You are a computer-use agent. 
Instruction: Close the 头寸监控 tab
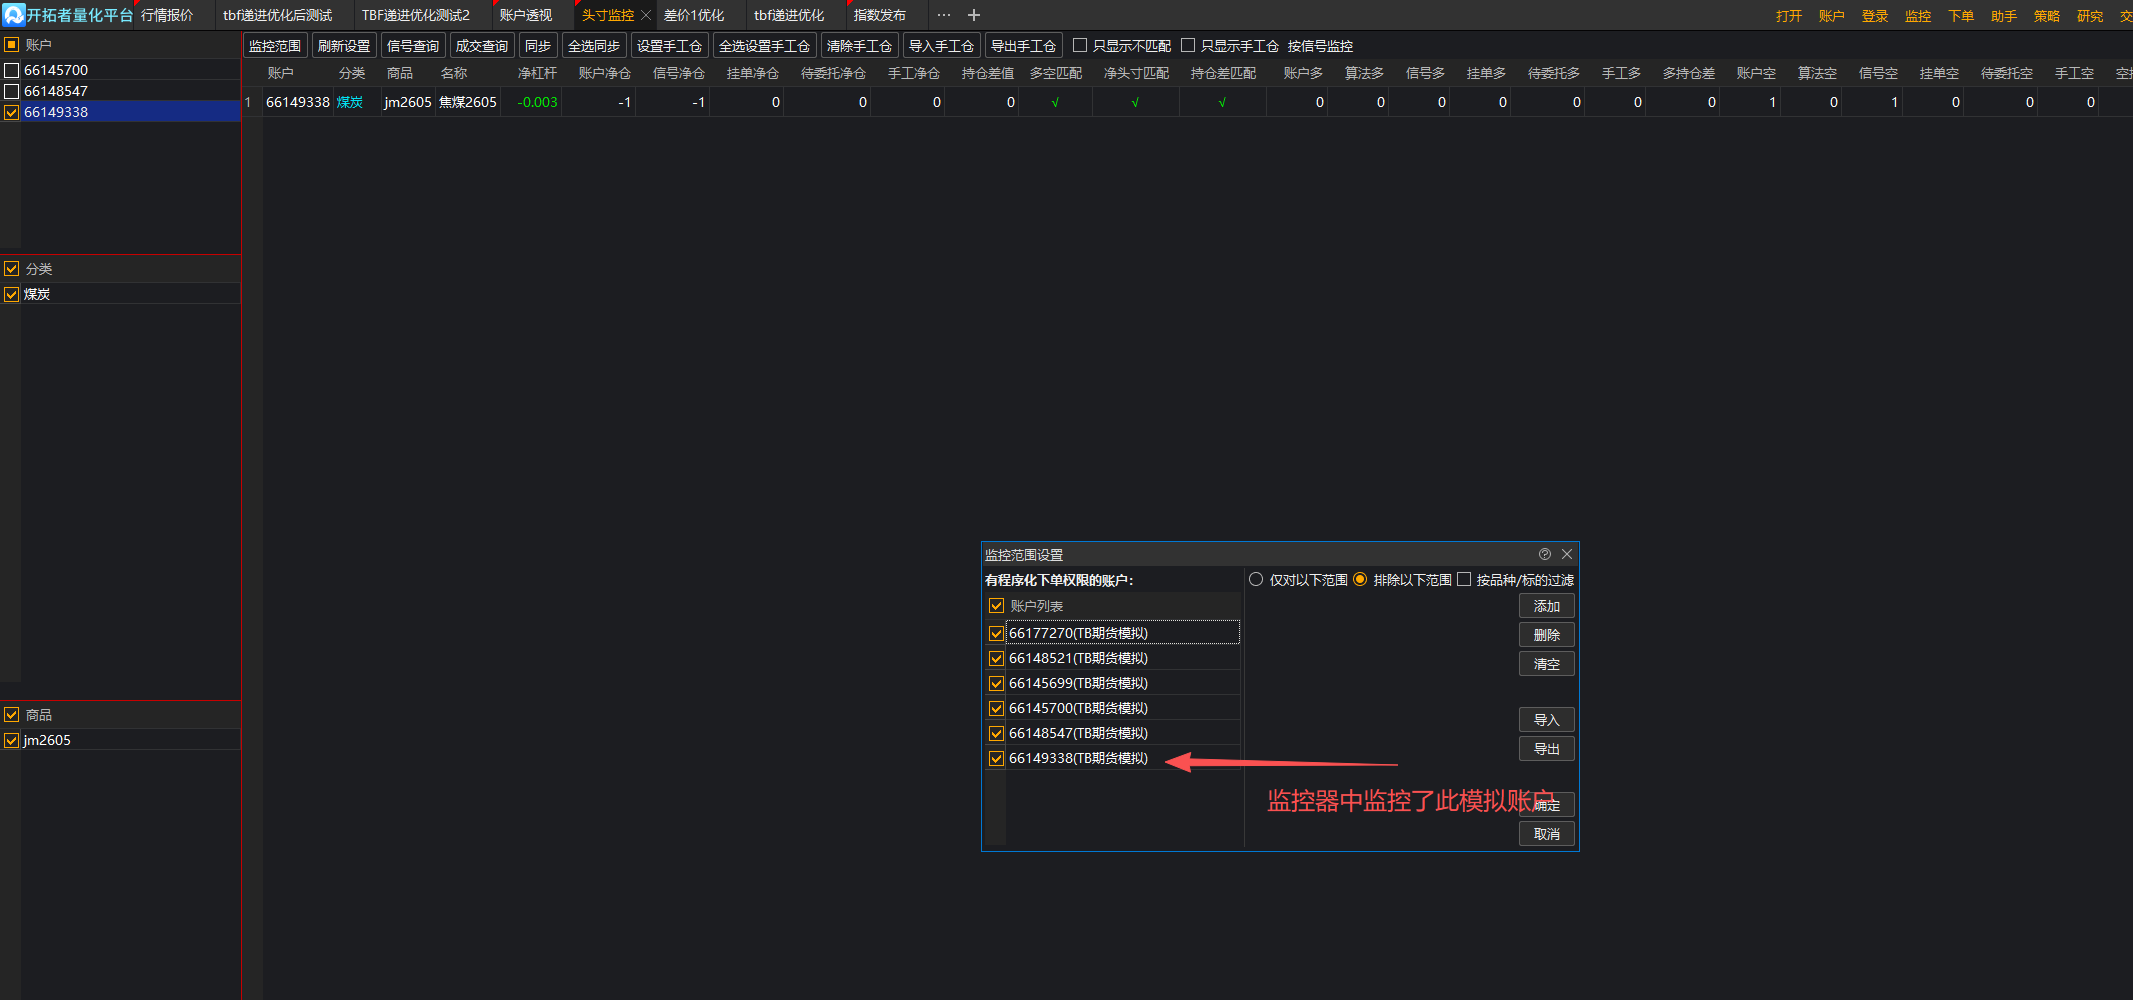[646, 15]
